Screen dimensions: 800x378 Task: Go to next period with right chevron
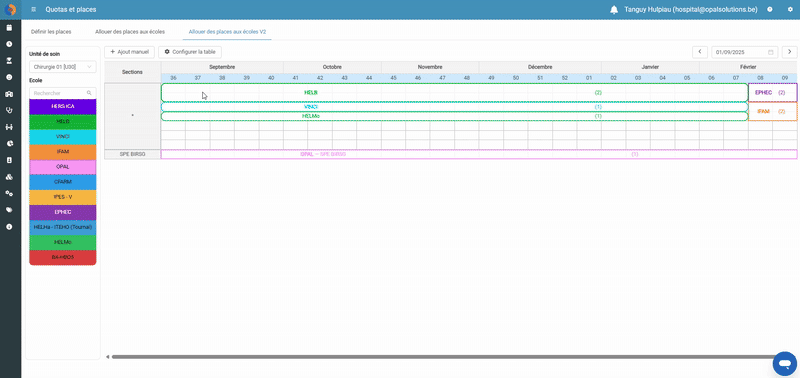(x=789, y=52)
